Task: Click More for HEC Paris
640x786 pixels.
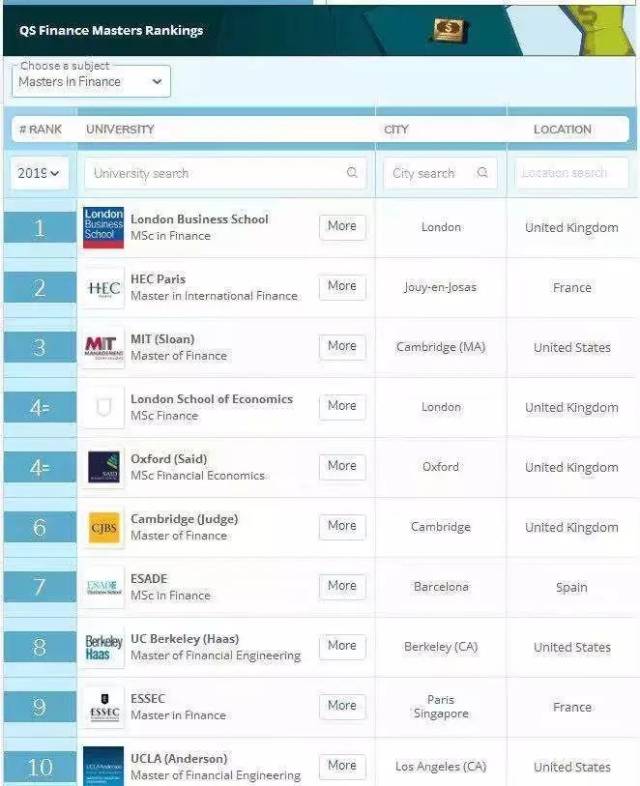Action: (342, 287)
